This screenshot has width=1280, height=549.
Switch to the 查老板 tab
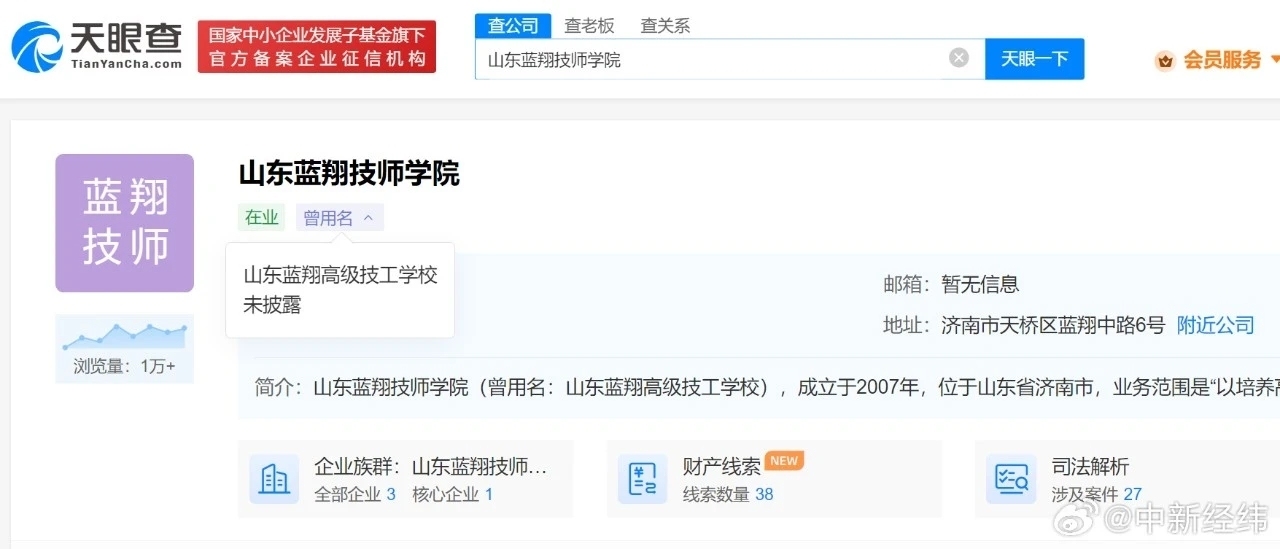pyautogui.click(x=590, y=26)
